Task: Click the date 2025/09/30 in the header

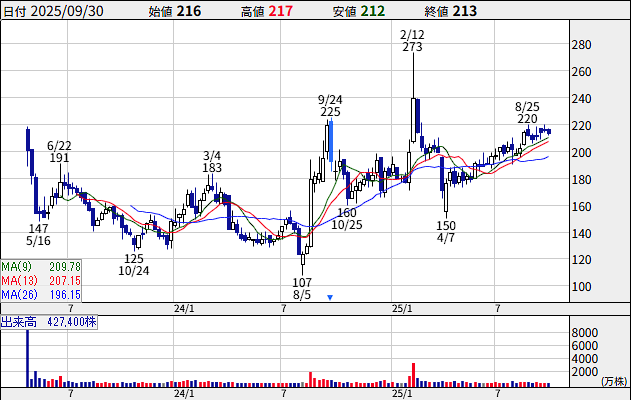Action: click(67, 11)
